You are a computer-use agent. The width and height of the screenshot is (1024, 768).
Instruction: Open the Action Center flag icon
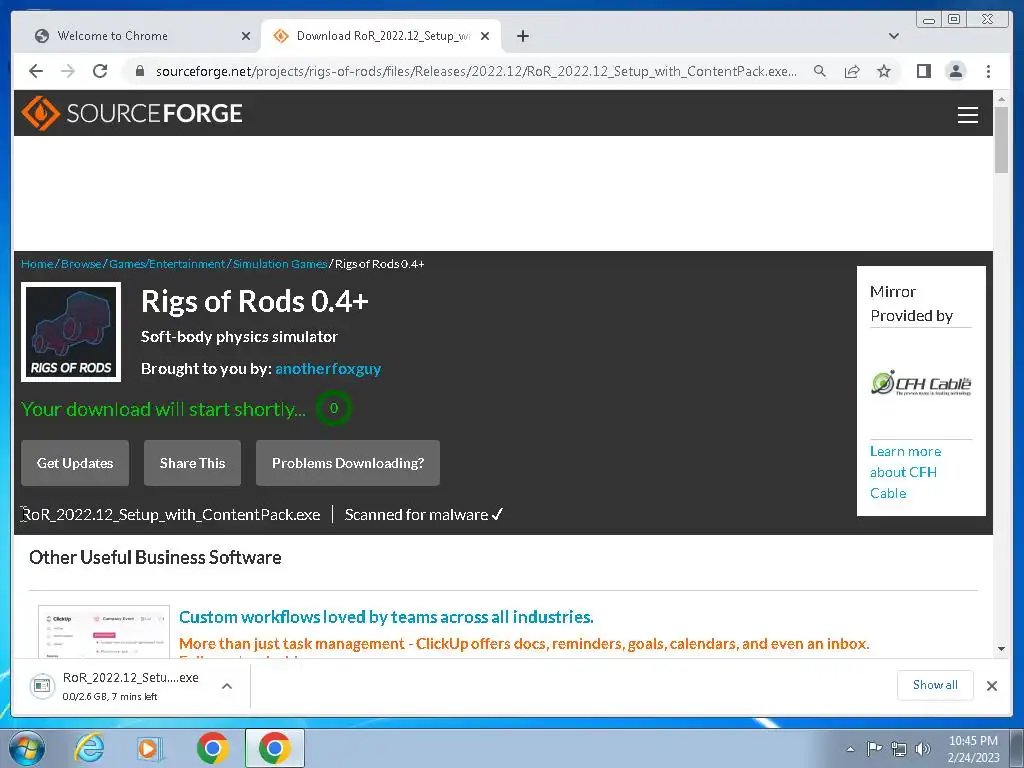point(874,748)
